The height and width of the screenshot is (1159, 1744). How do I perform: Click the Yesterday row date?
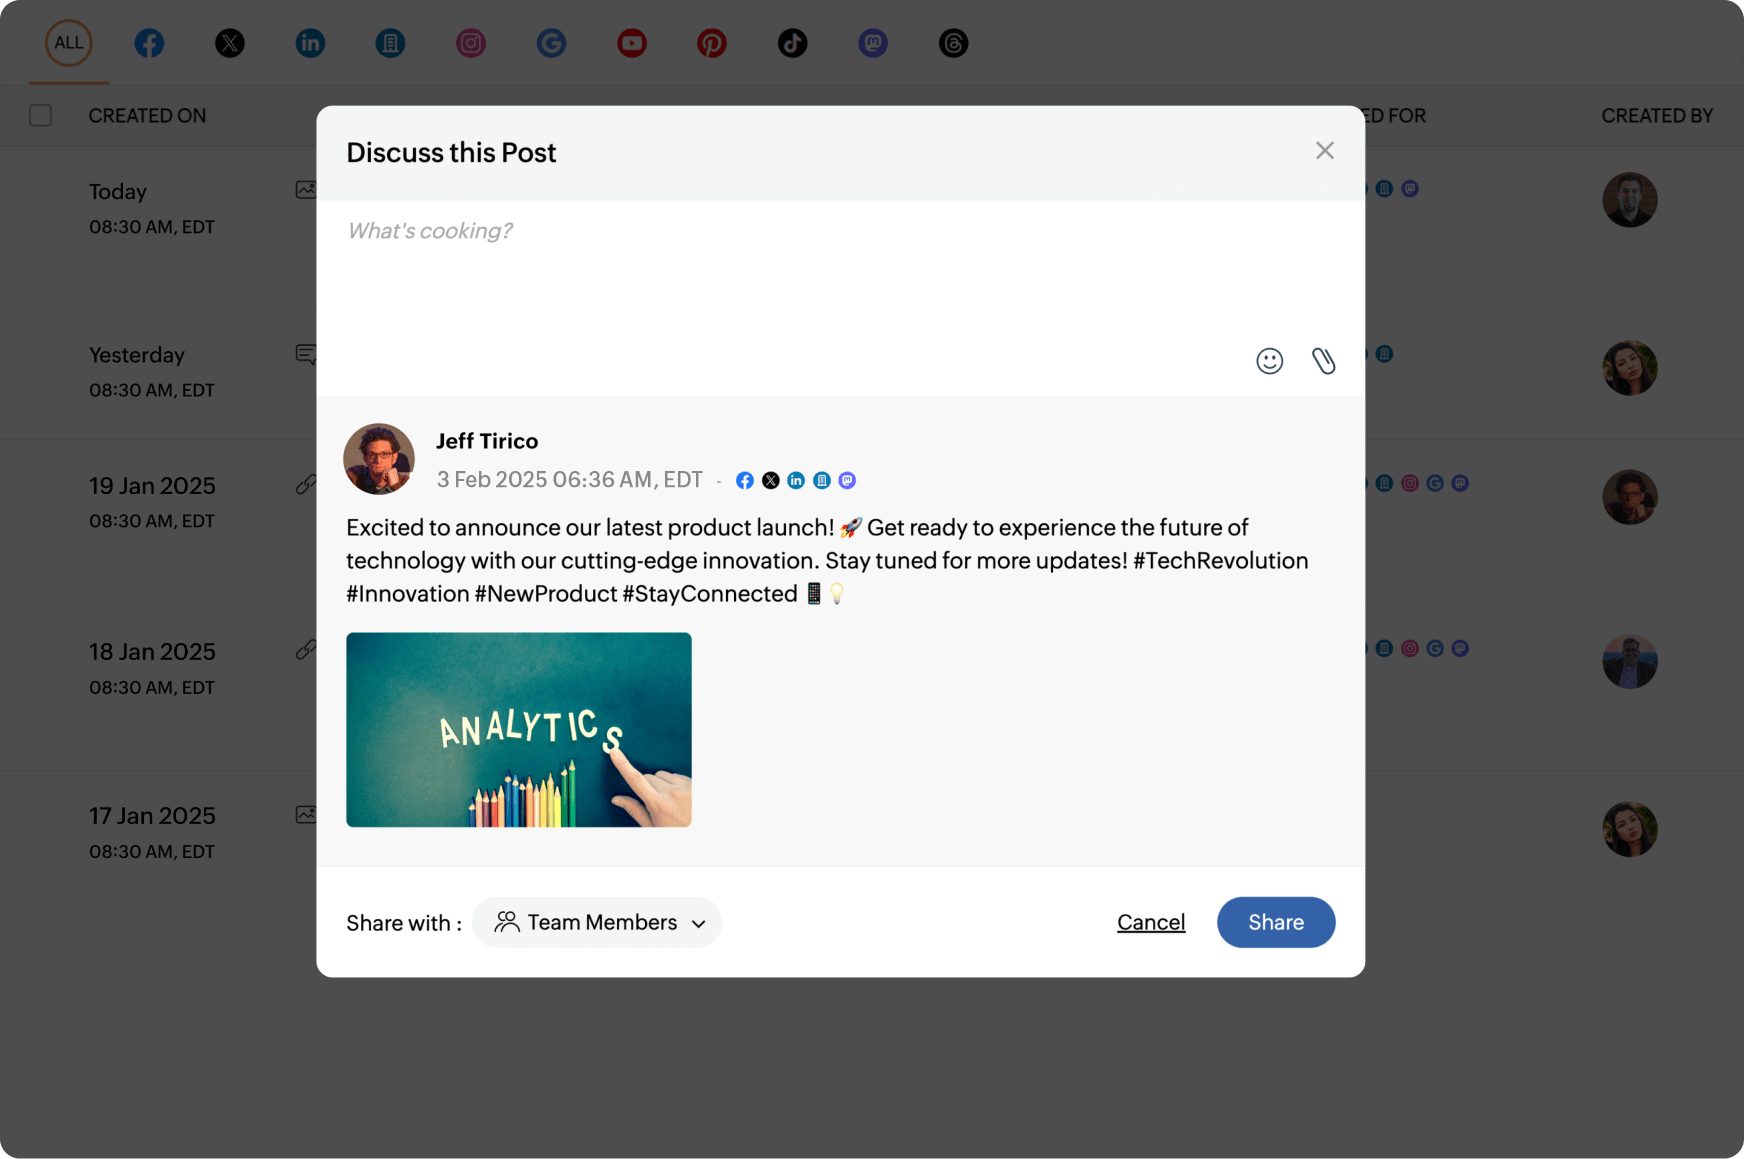137,356
